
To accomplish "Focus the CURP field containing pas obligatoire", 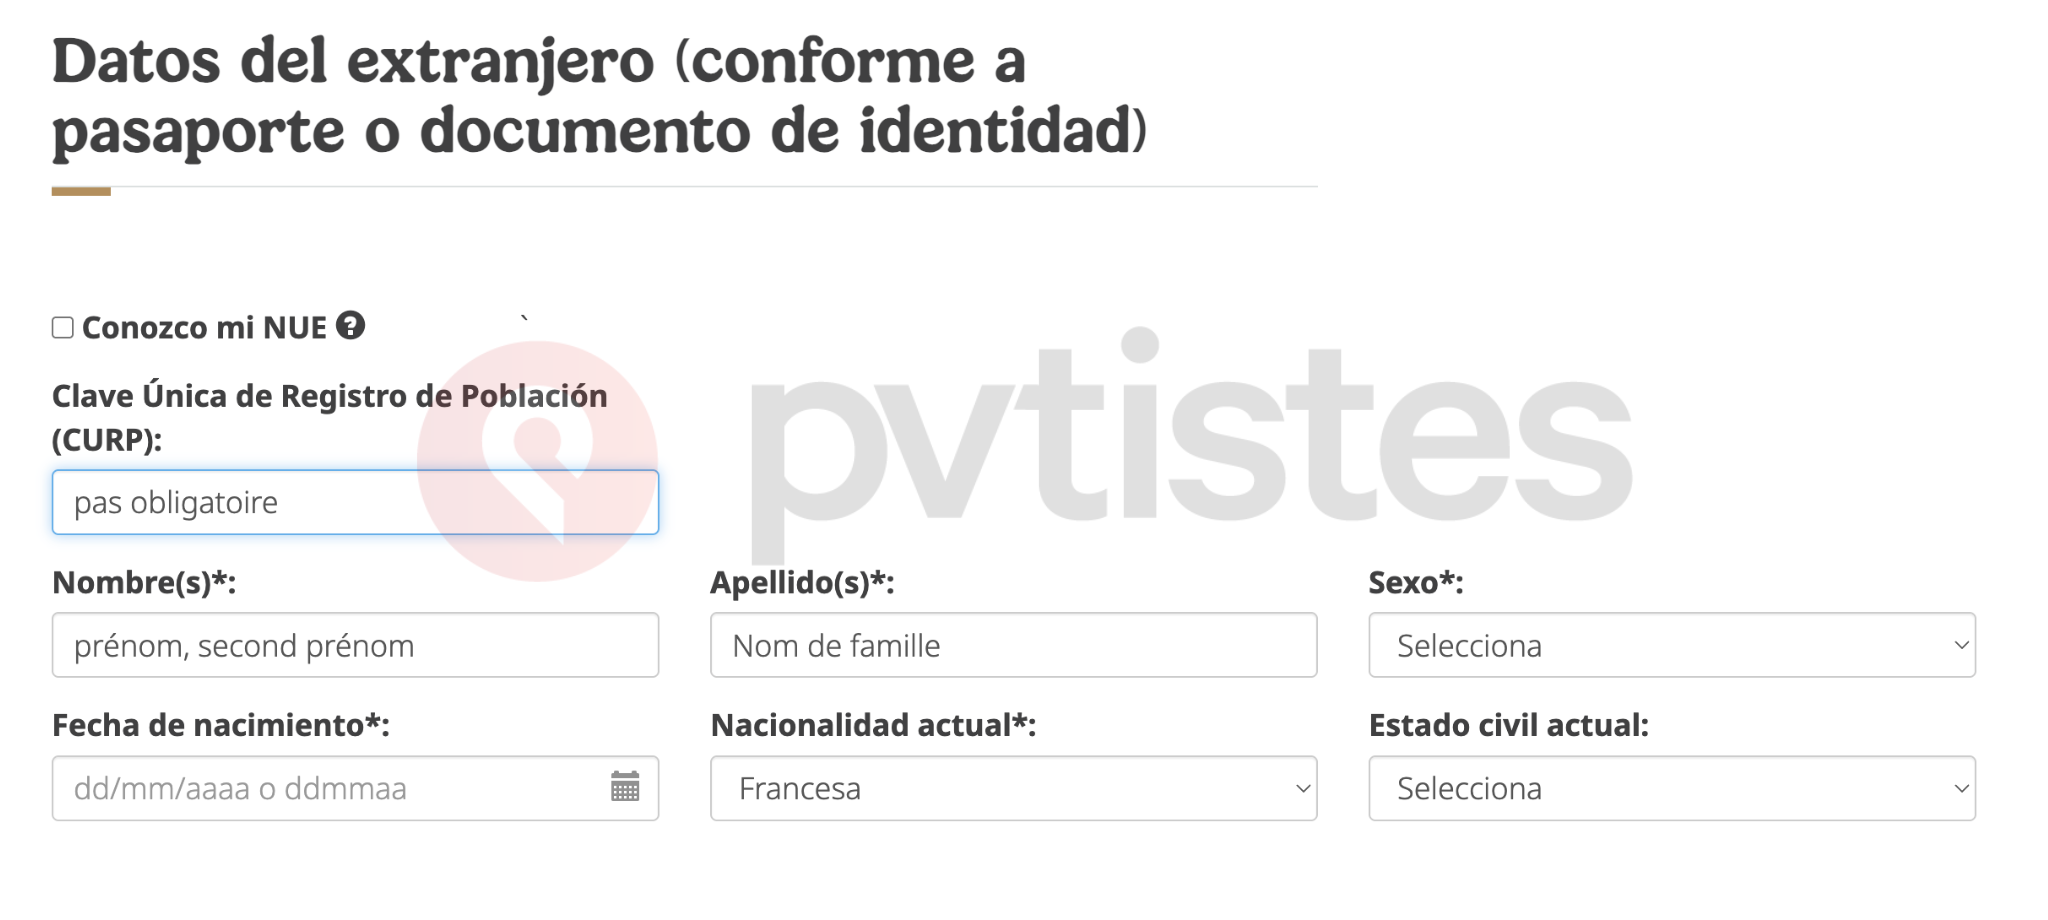I will [x=355, y=502].
